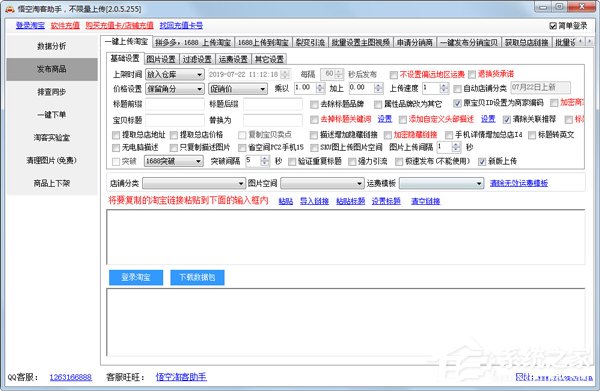This screenshot has height=391, width=600.
Task: Uncheck 清除关联推荐 checkbox
Action: [x=507, y=120]
